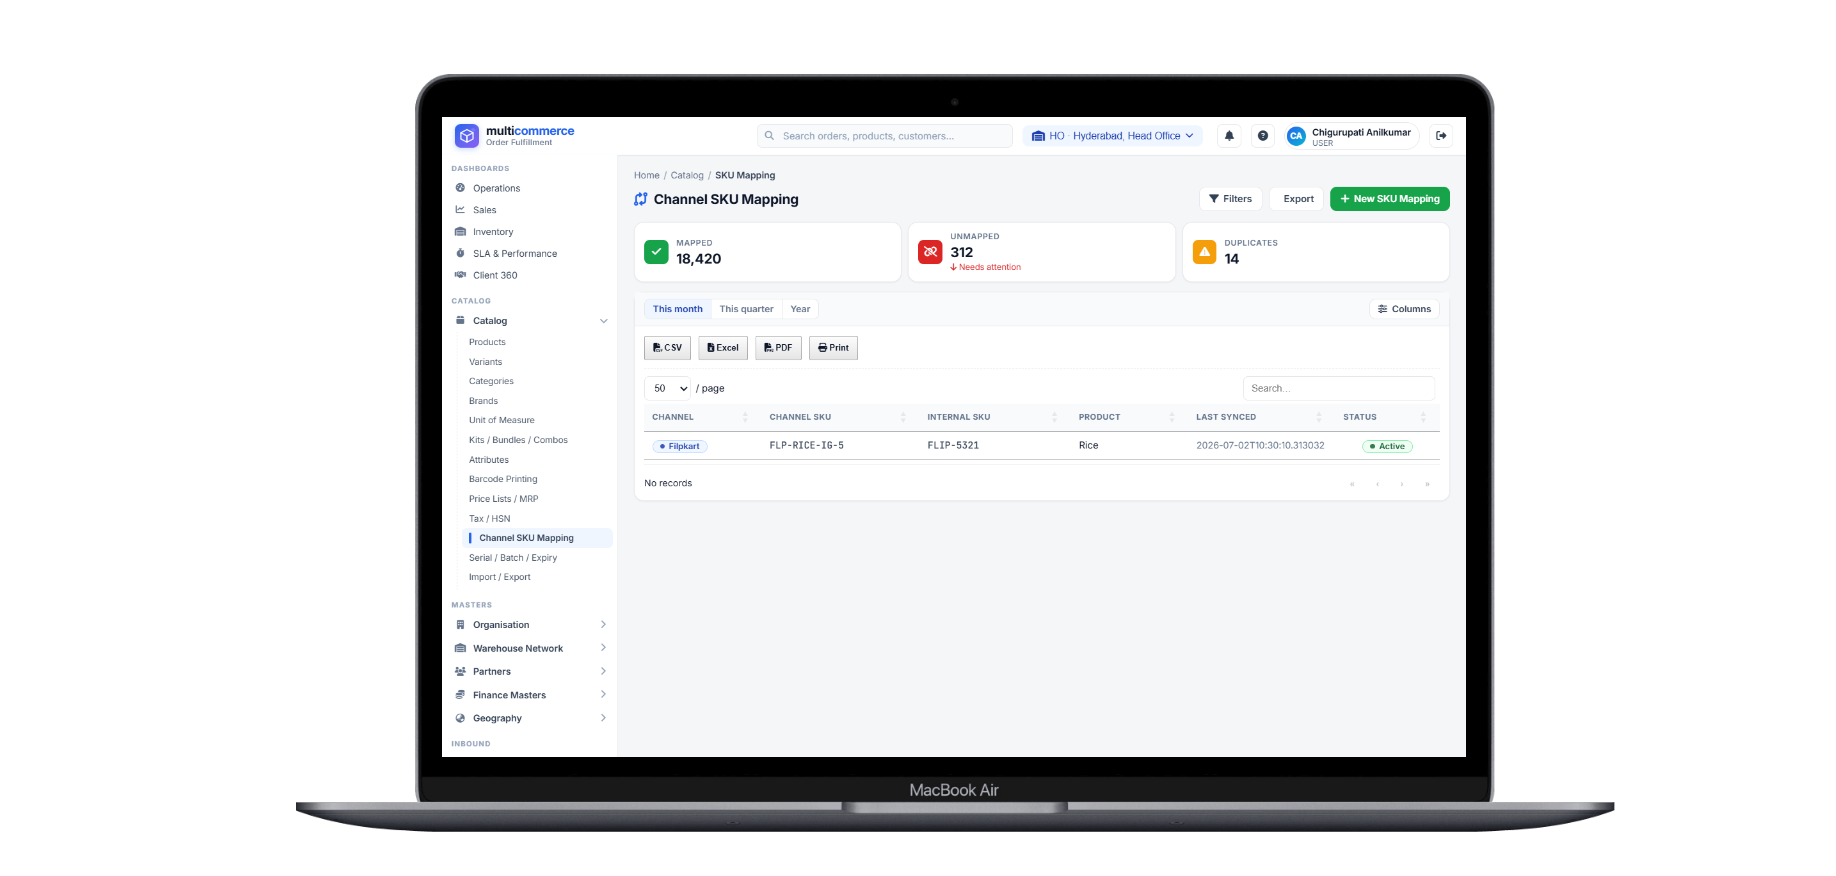This screenshot has height=876, width=1836.
Task: Click the Client 360 handshake icon
Action: coord(460,275)
